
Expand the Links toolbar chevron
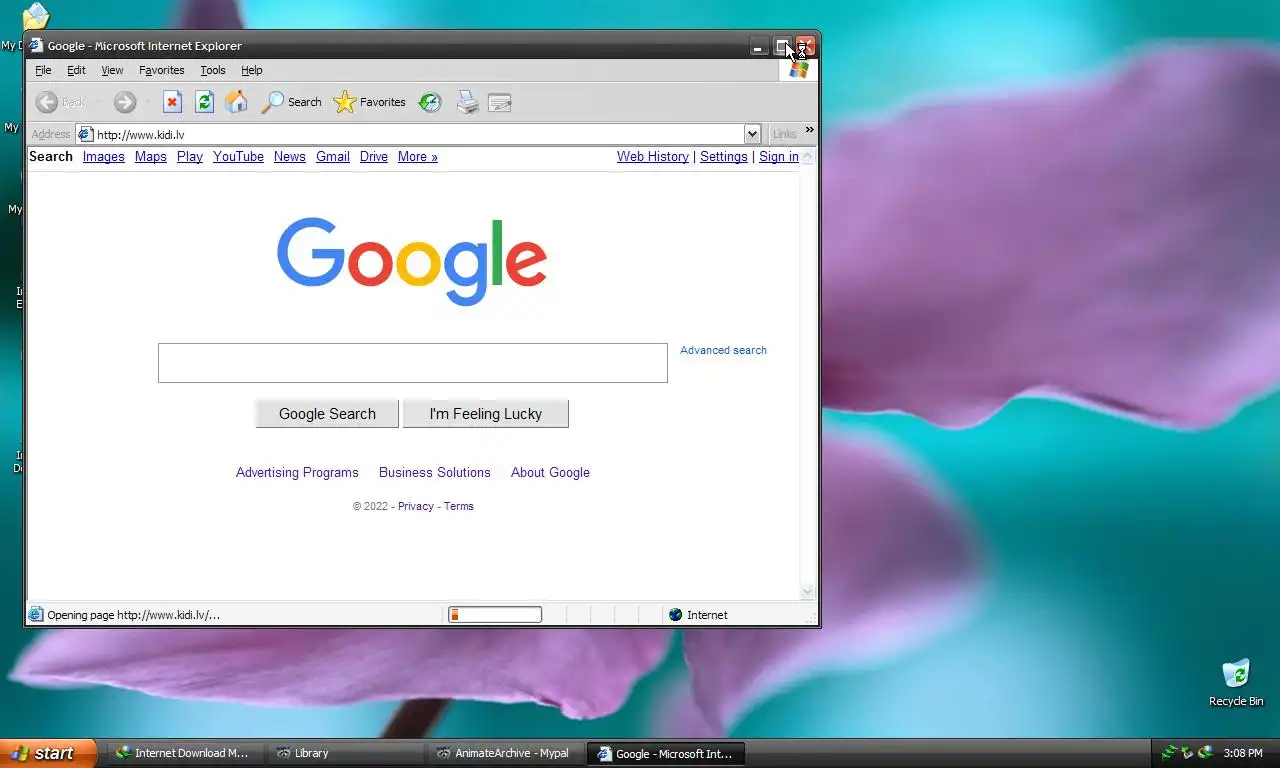(809, 130)
